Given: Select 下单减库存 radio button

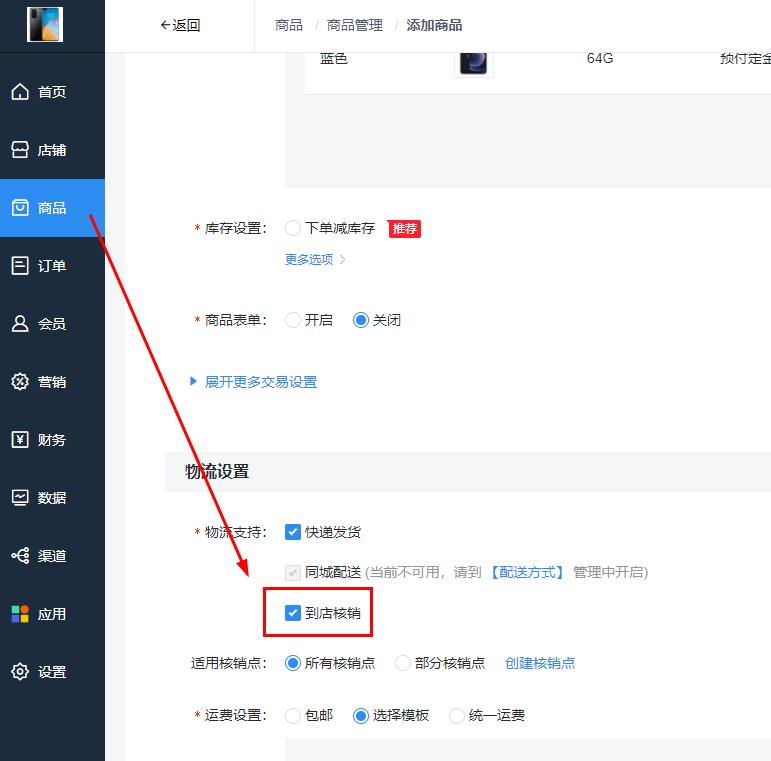Looking at the screenshot, I should (293, 228).
